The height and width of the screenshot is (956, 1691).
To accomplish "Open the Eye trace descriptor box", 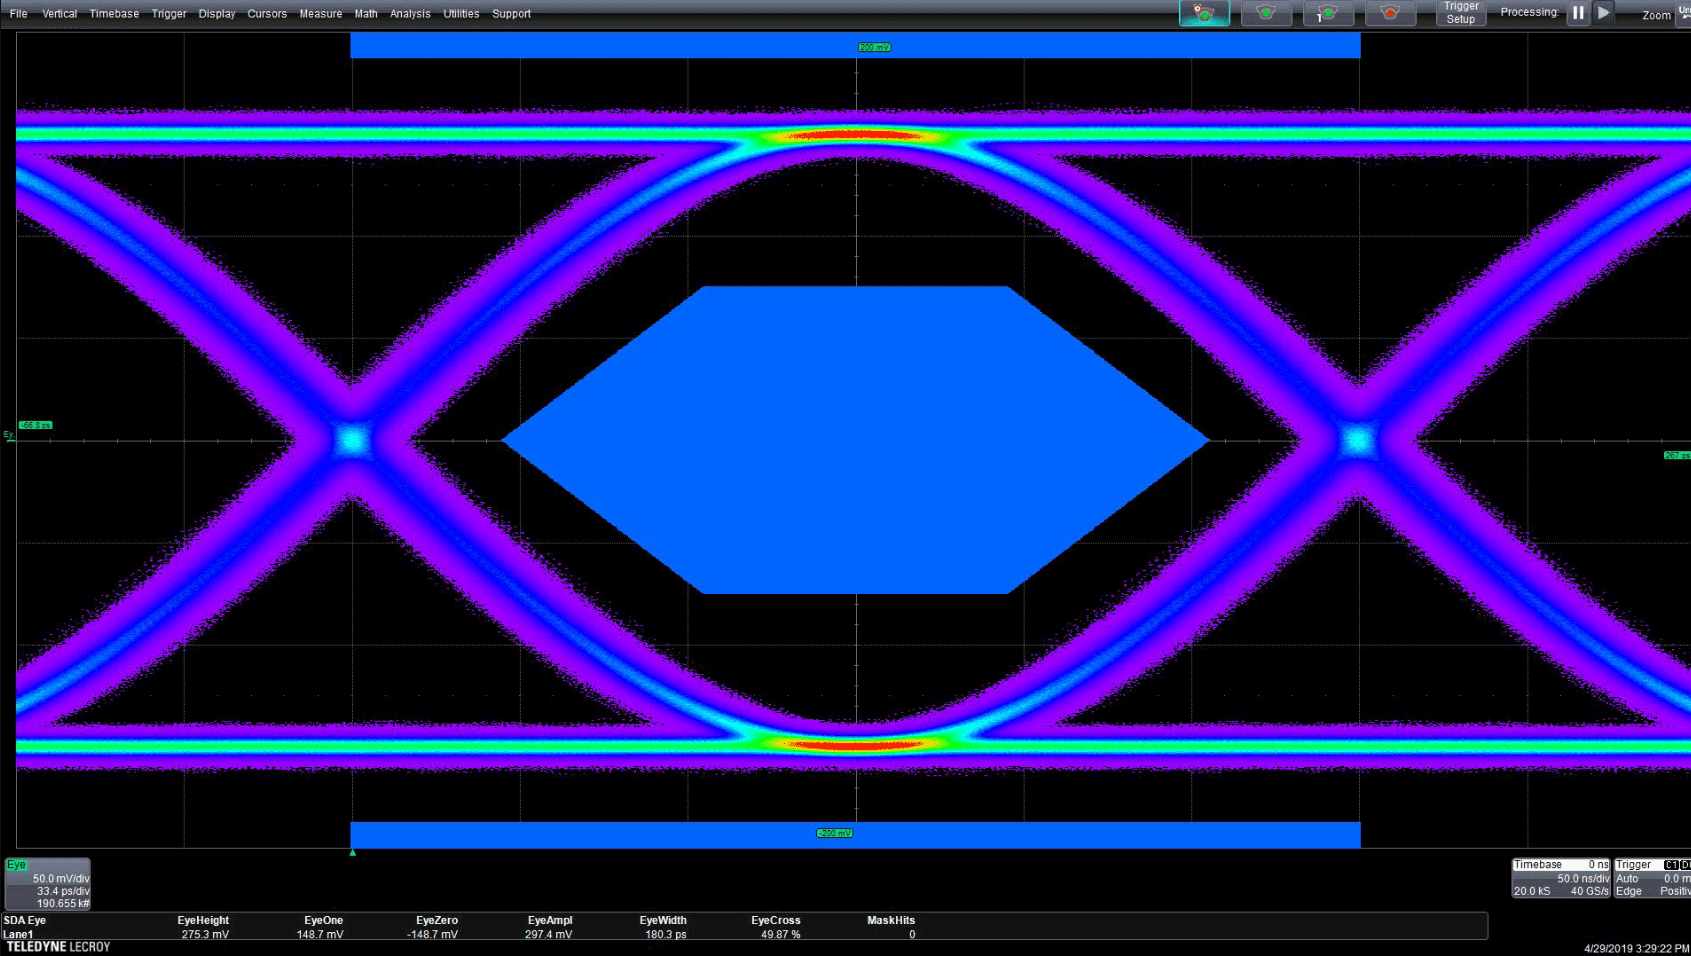I will [x=48, y=884].
